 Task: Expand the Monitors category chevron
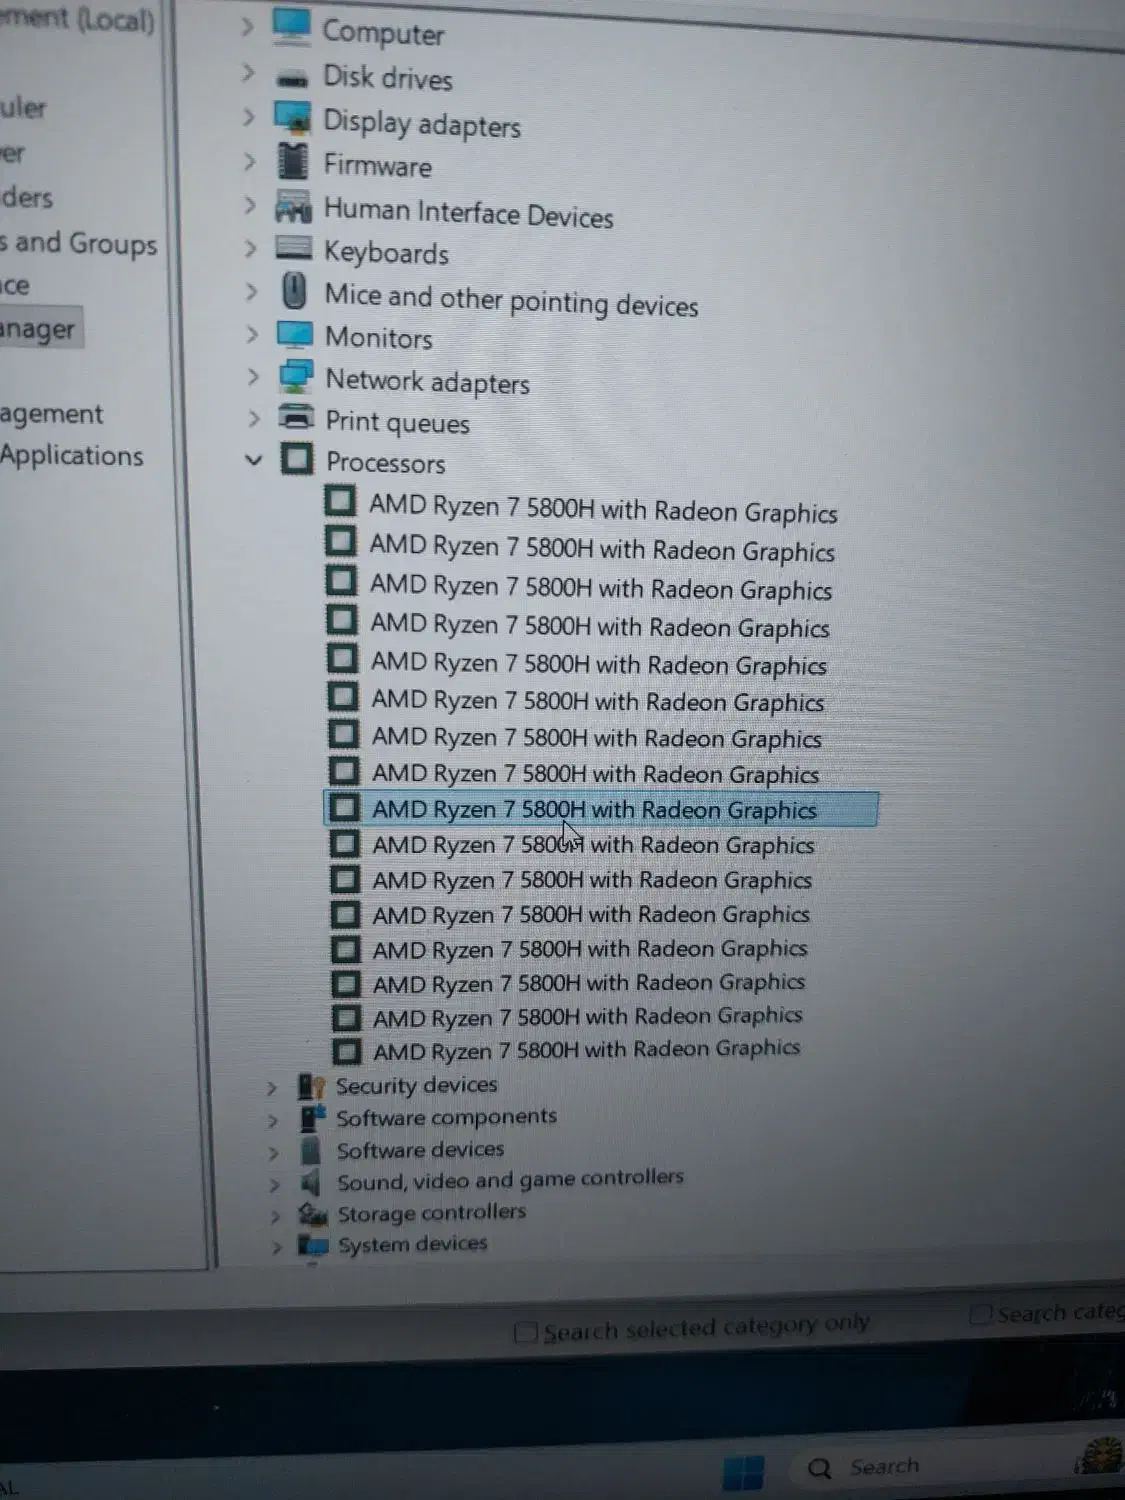click(252, 334)
